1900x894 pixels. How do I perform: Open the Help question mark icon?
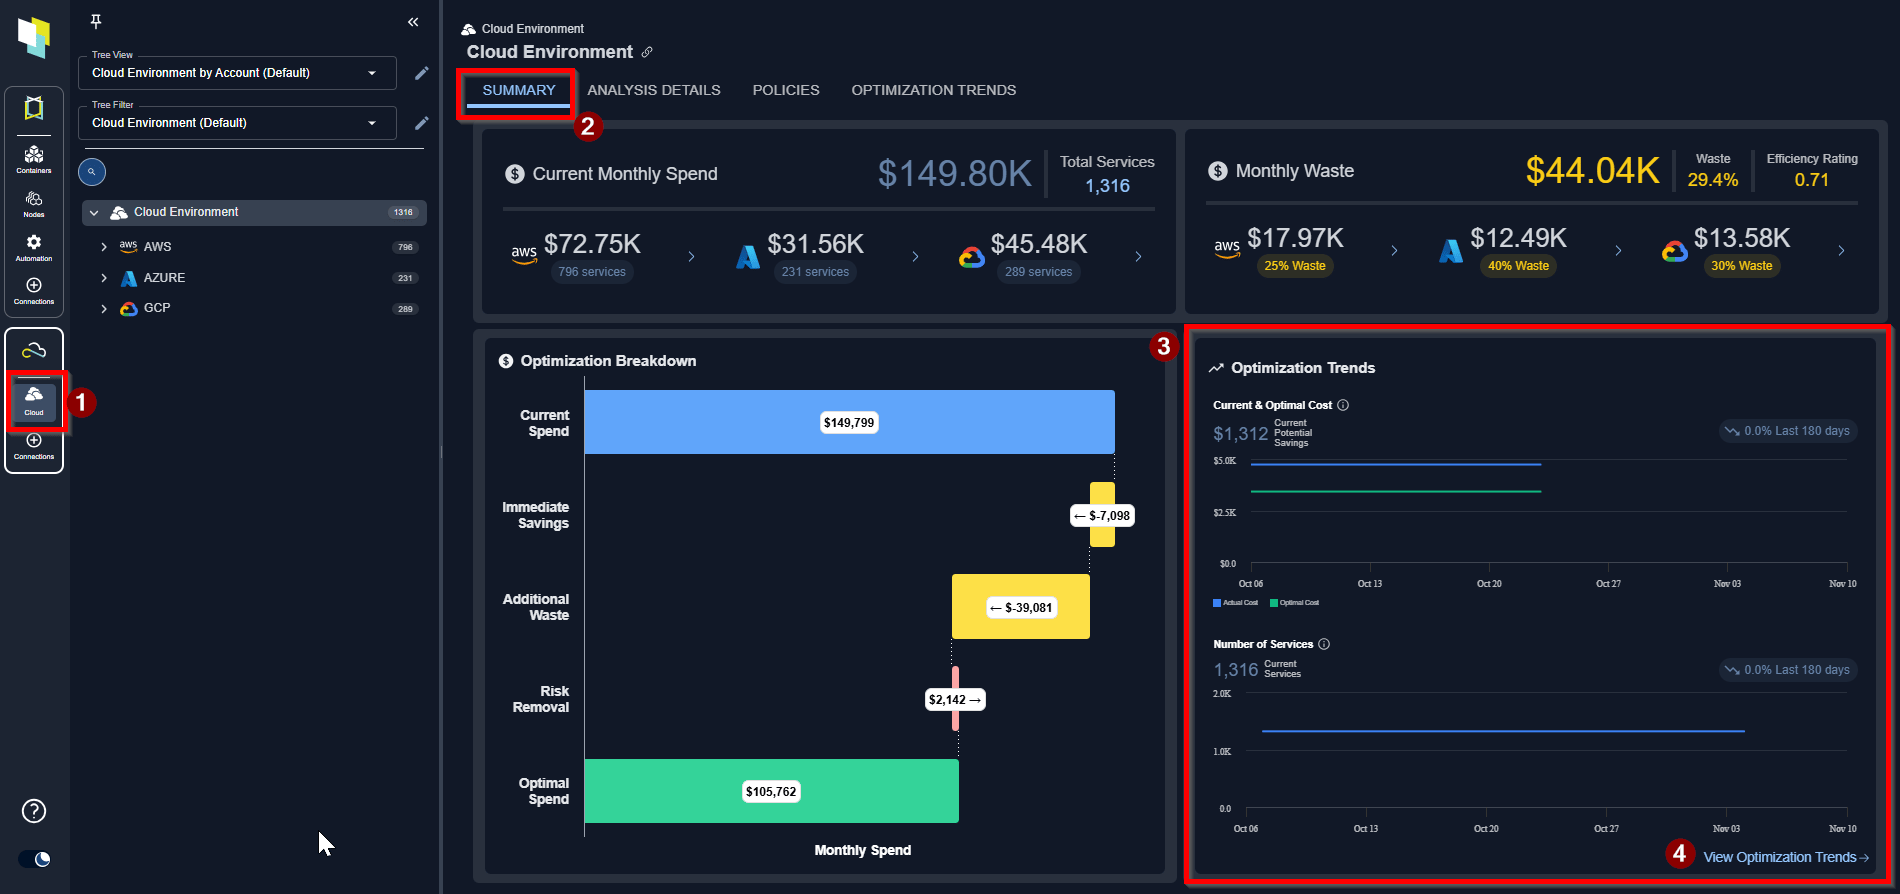(34, 811)
